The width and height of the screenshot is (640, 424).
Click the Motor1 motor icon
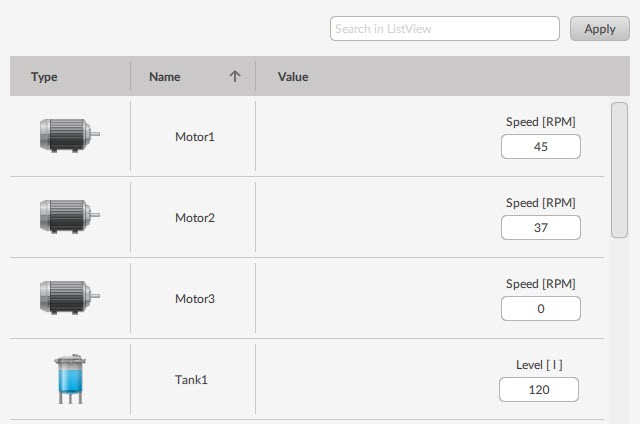pos(69,136)
